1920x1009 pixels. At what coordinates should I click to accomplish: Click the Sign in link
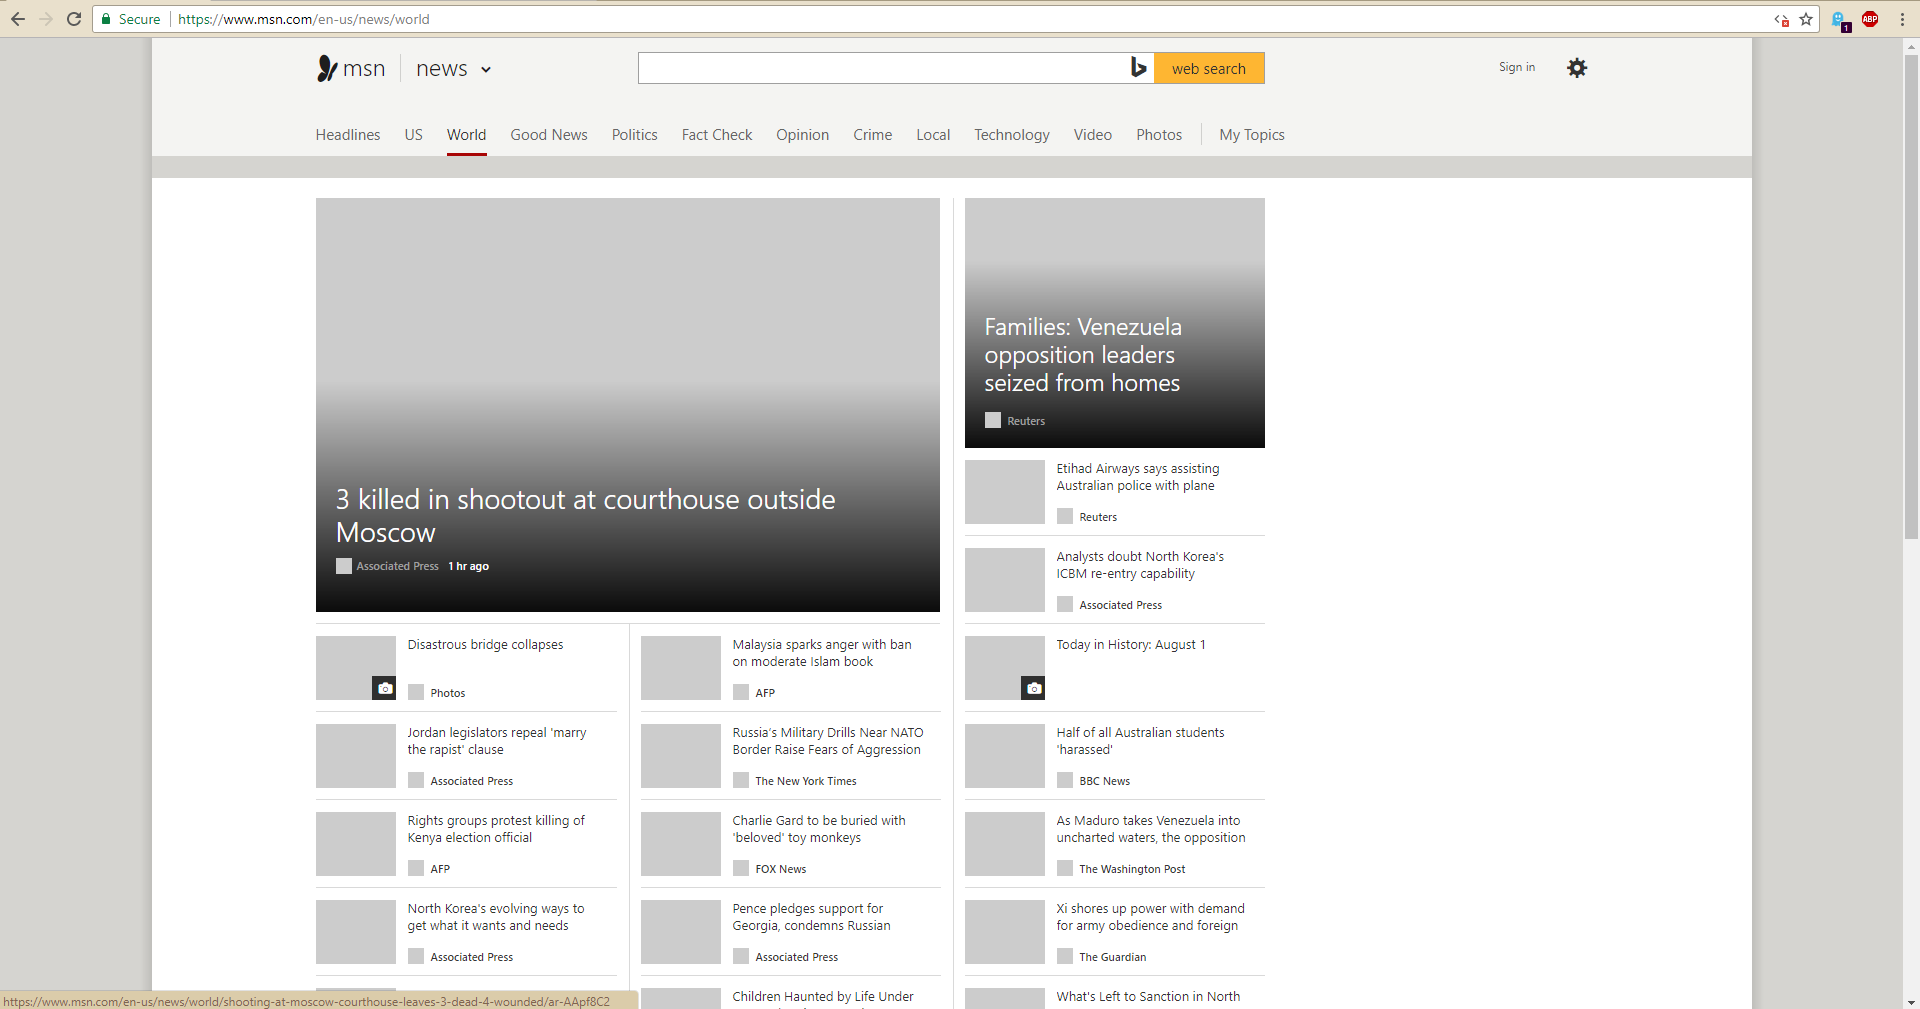pyautogui.click(x=1516, y=67)
